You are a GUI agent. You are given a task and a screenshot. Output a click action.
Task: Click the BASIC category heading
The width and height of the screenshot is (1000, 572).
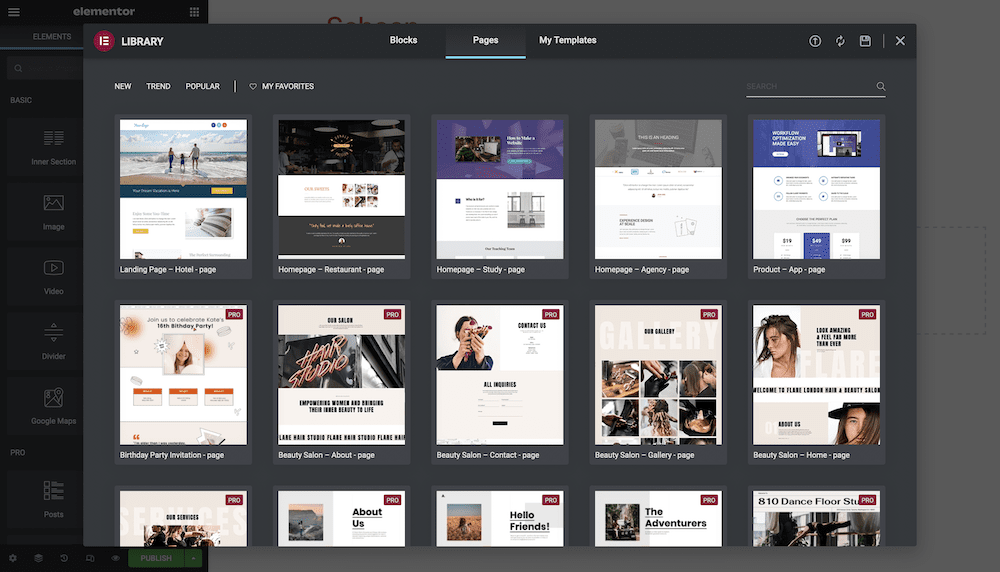coord(21,100)
